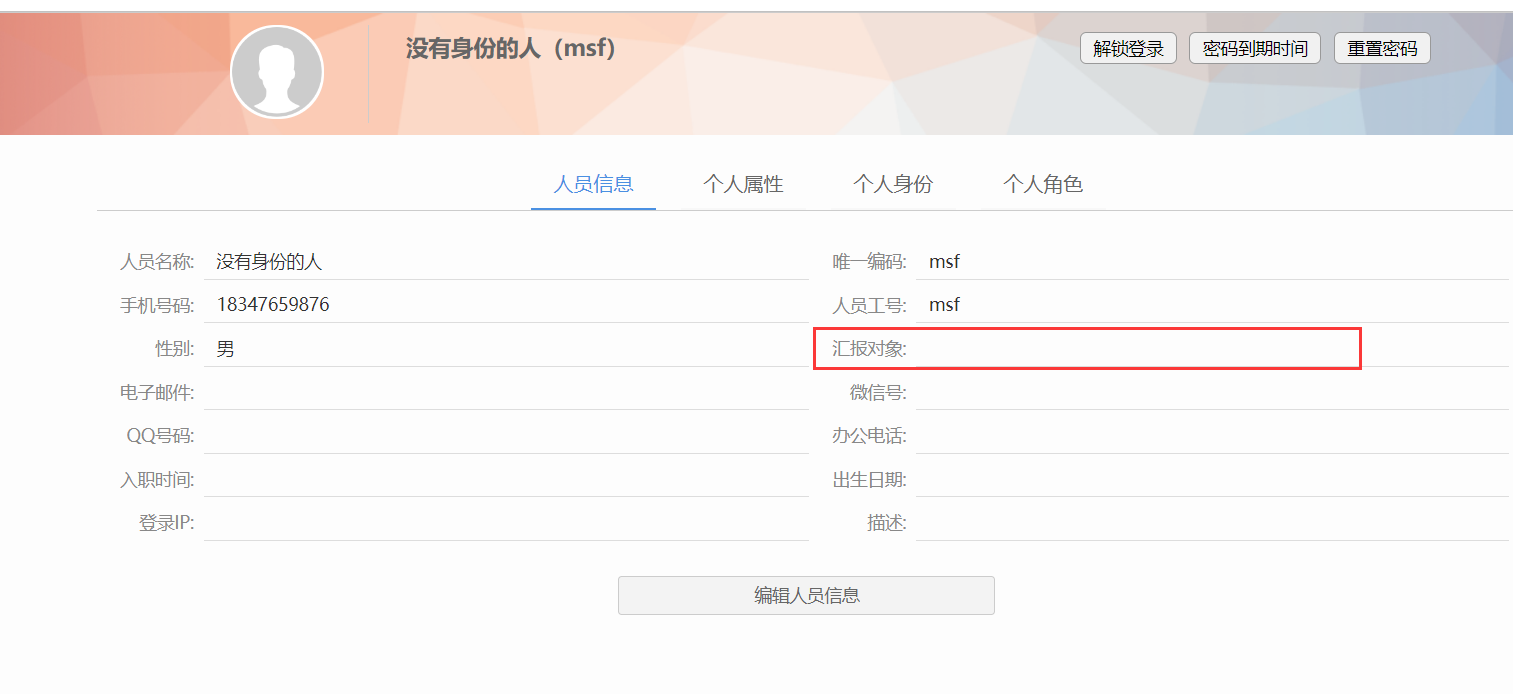The height and width of the screenshot is (694, 1513).
Task: Click the 人员工号 field value
Action: pyautogui.click(x=1210, y=305)
